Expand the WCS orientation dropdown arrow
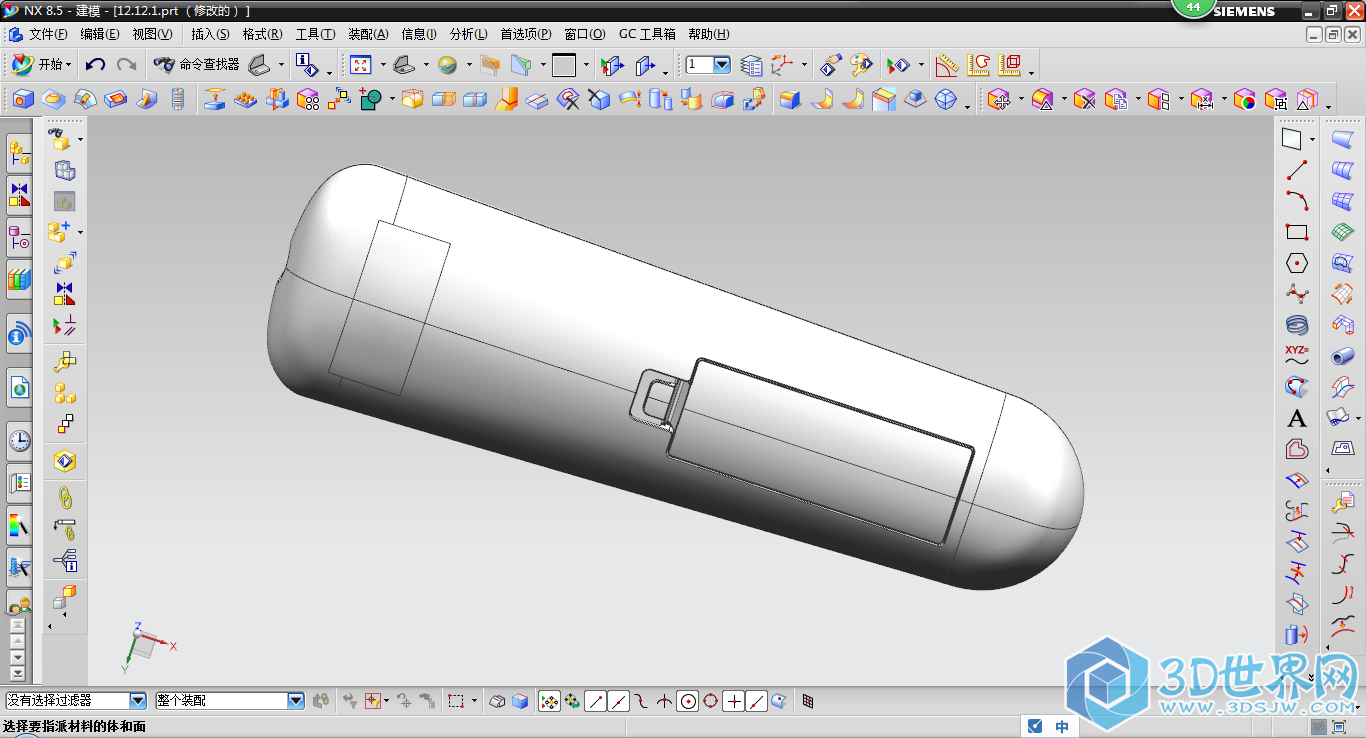This screenshot has height=738, width=1366. click(804, 66)
